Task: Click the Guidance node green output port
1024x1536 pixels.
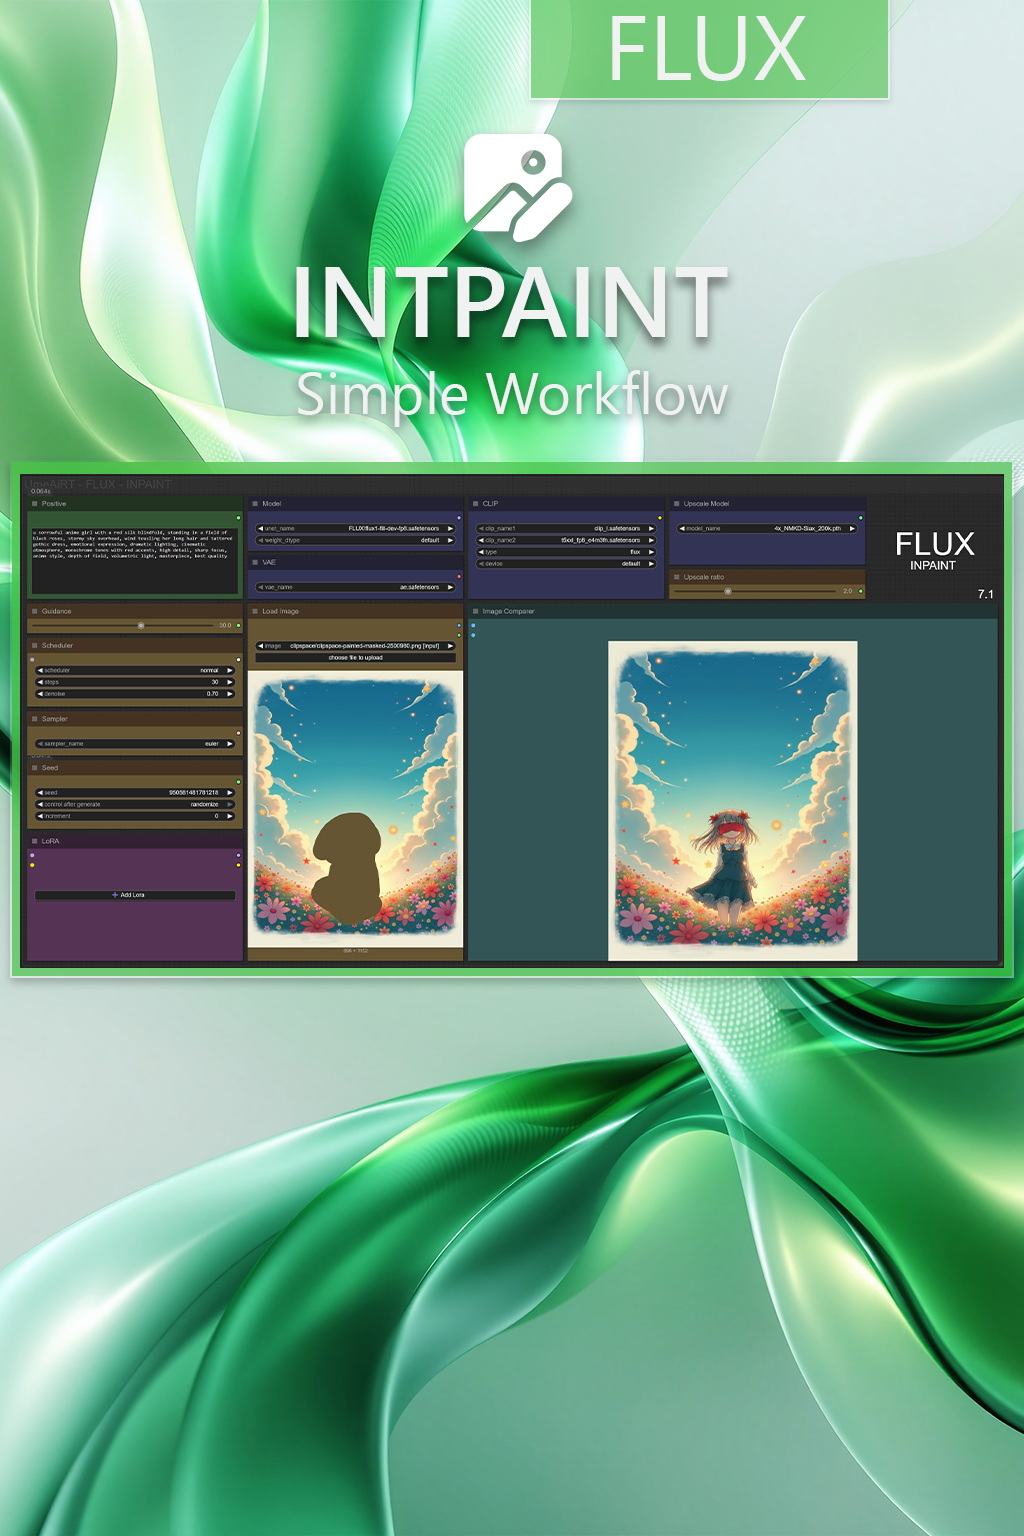Action: [x=238, y=625]
